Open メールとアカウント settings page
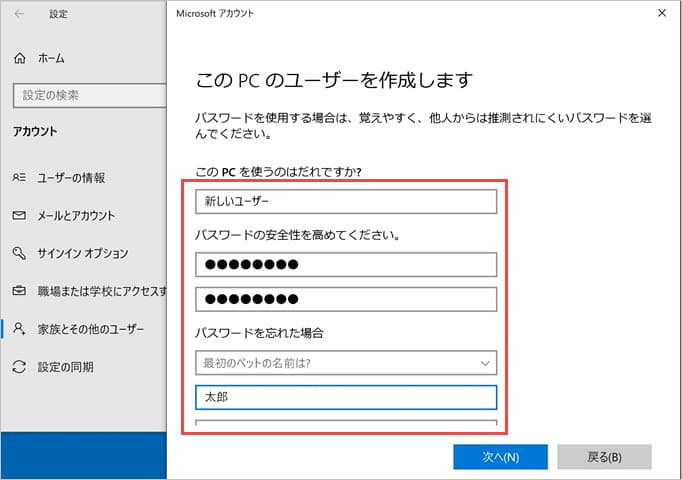The image size is (682, 480). [76, 215]
